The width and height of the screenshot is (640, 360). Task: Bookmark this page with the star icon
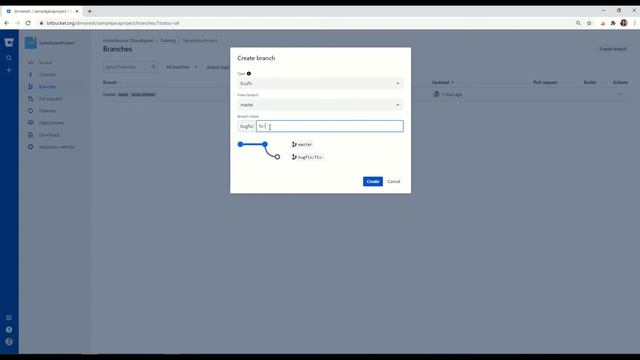point(589,23)
